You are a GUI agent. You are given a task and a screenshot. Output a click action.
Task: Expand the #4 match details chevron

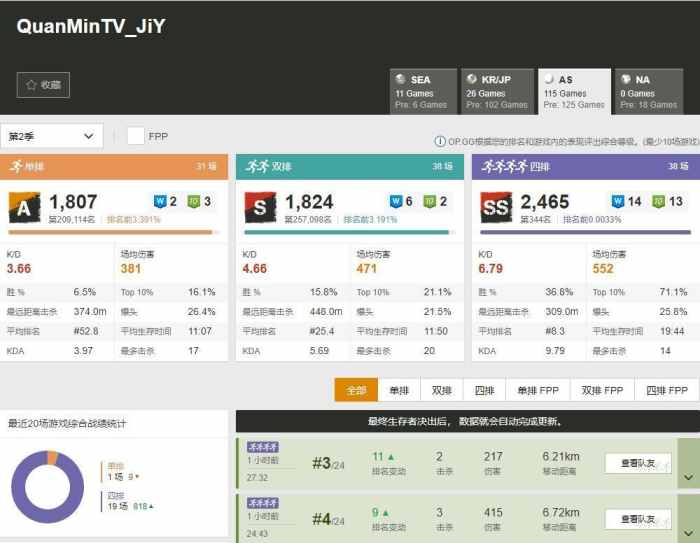688,533
